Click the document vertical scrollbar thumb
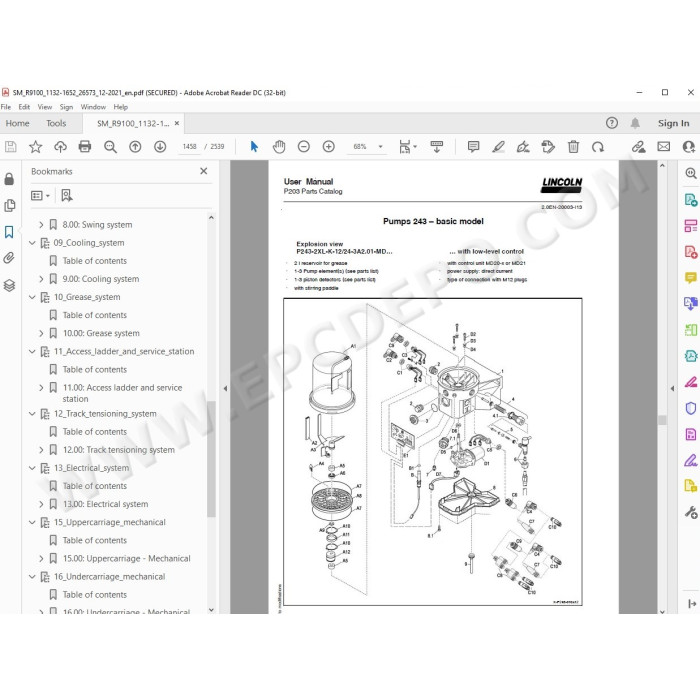 click(x=662, y=420)
